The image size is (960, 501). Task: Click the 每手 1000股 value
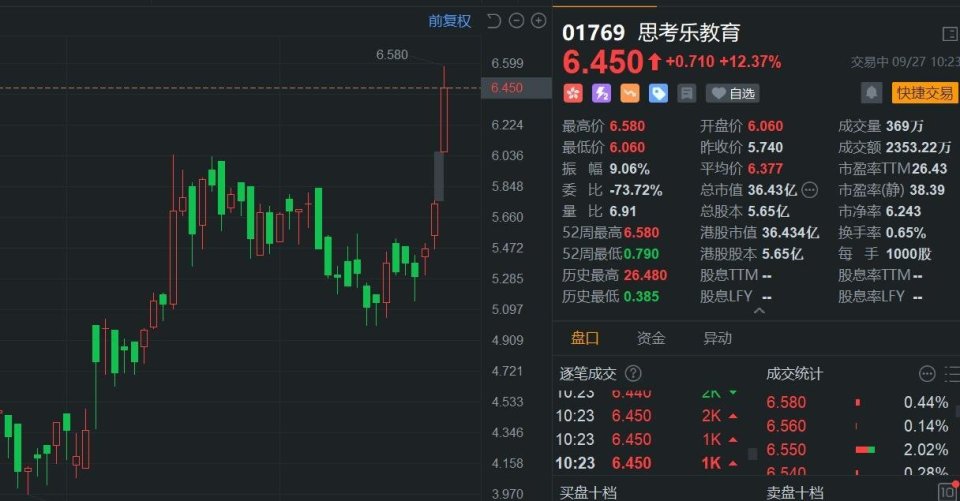pos(909,254)
